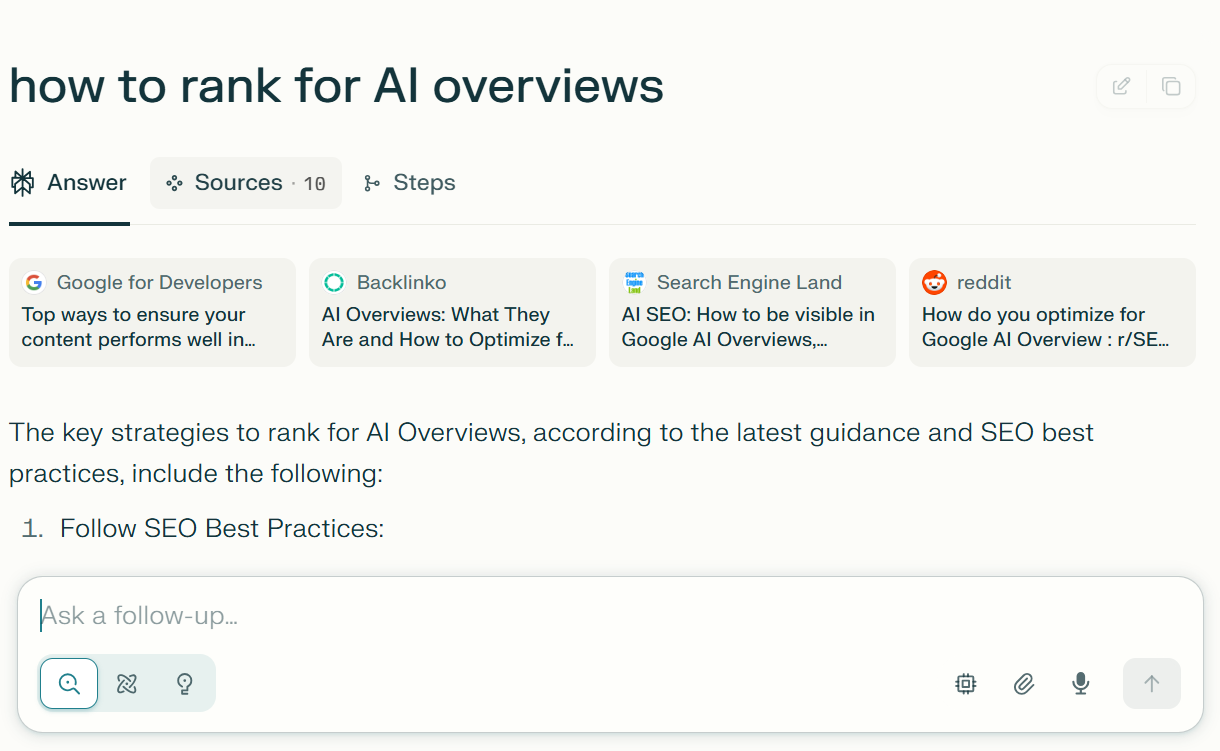Click the reddit logo icon

[x=934, y=283]
